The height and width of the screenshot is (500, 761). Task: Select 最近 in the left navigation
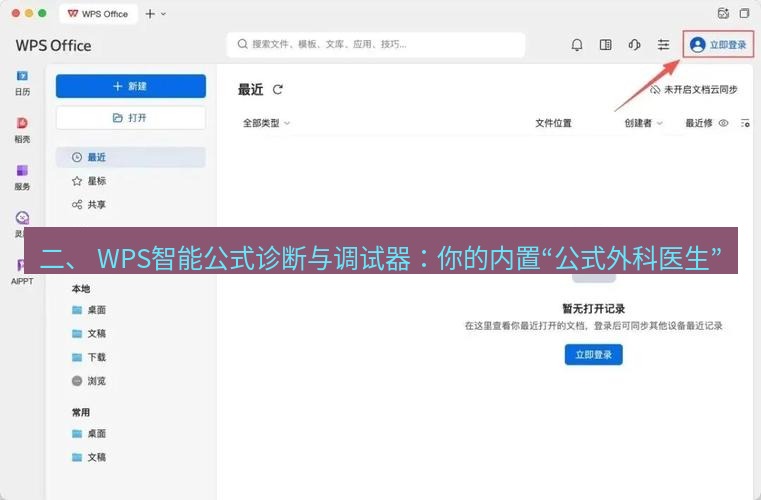tap(131, 157)
